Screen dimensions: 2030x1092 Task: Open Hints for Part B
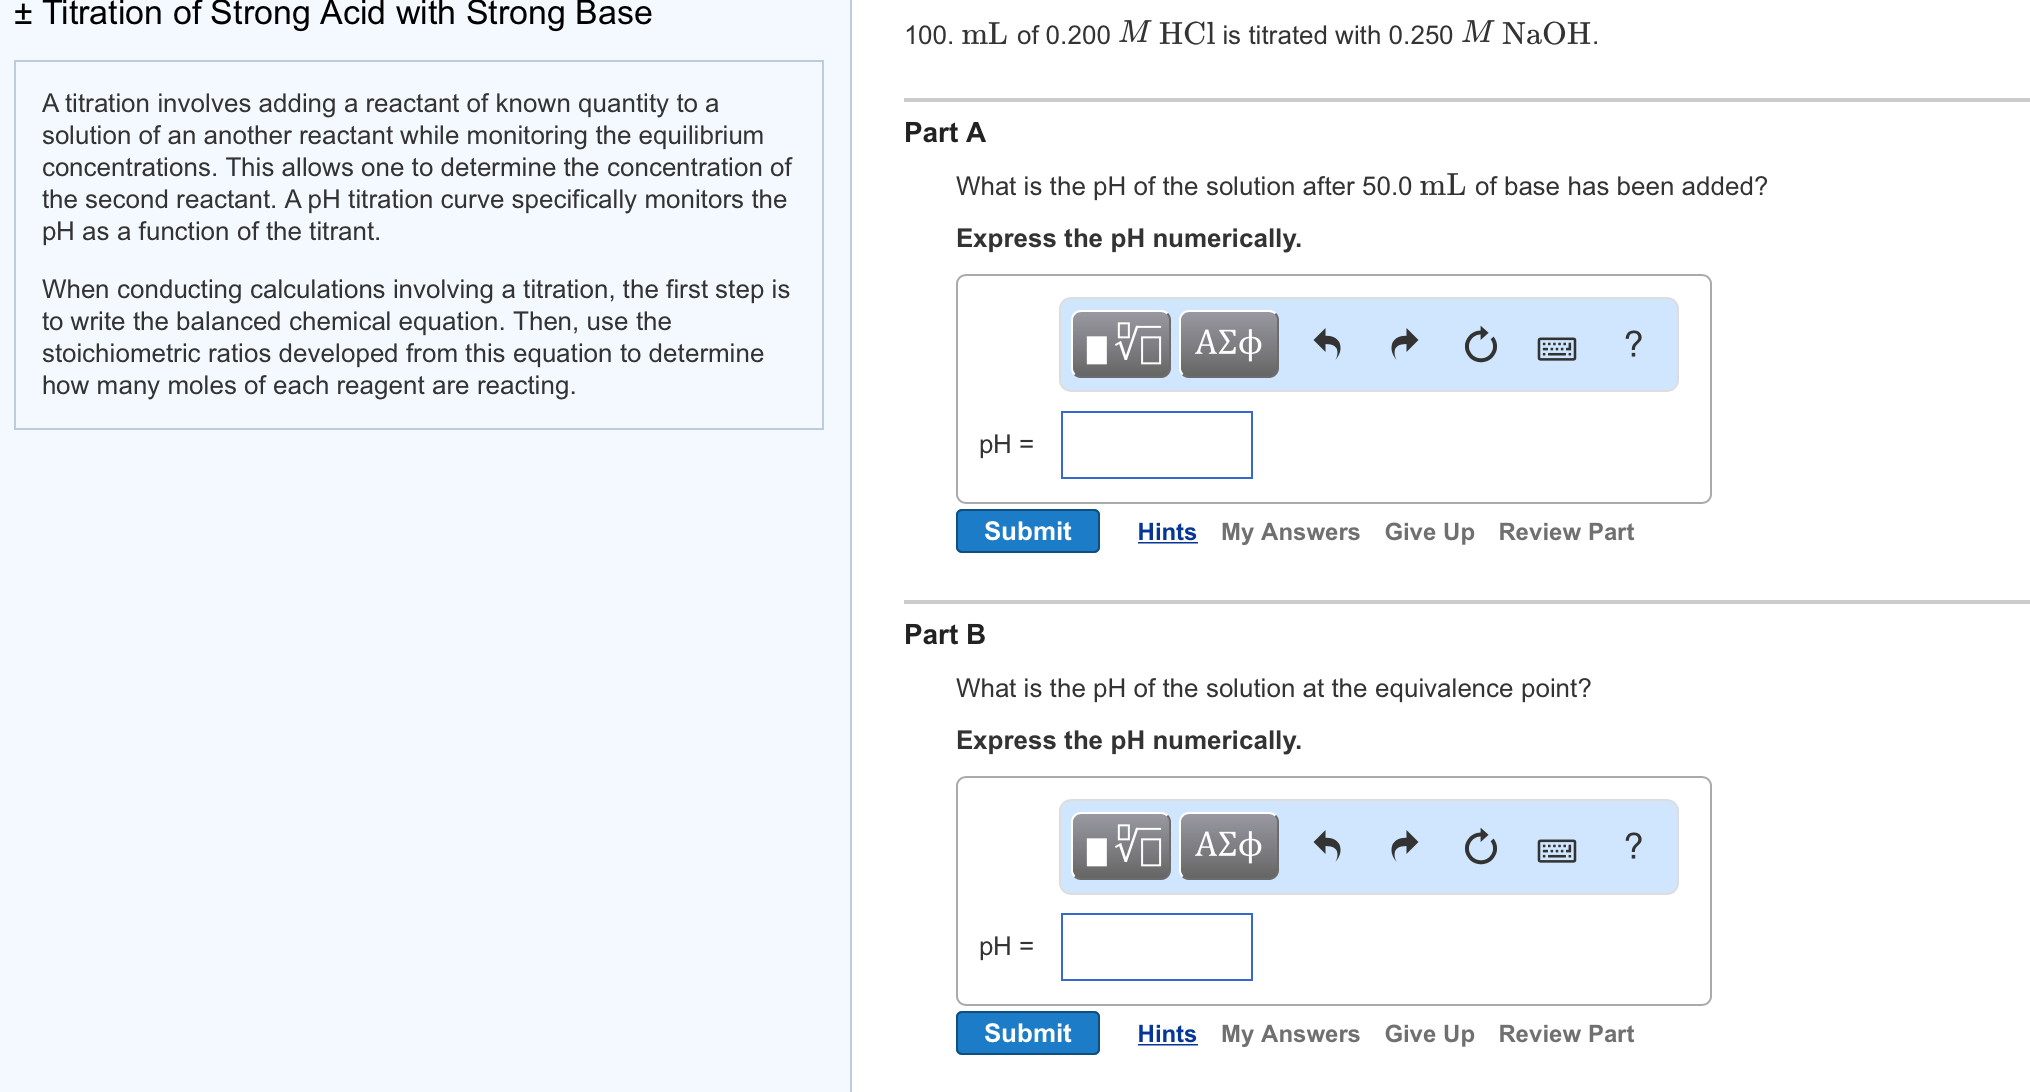coord(1166,1033)
